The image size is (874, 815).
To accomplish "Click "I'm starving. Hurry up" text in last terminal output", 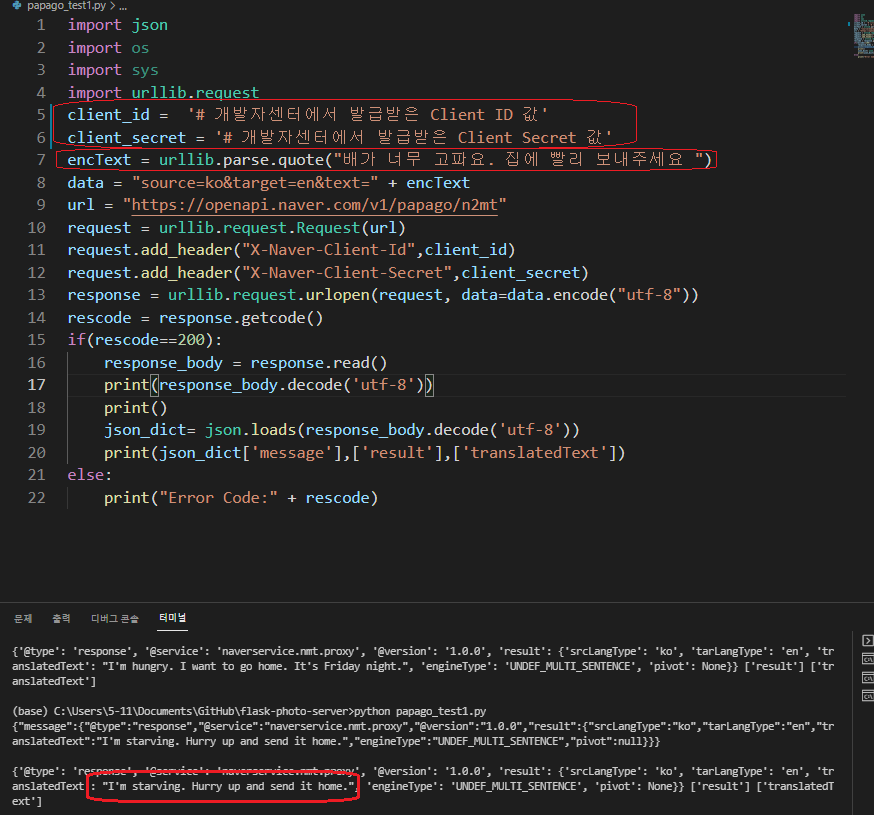I will tap(172, 787).
